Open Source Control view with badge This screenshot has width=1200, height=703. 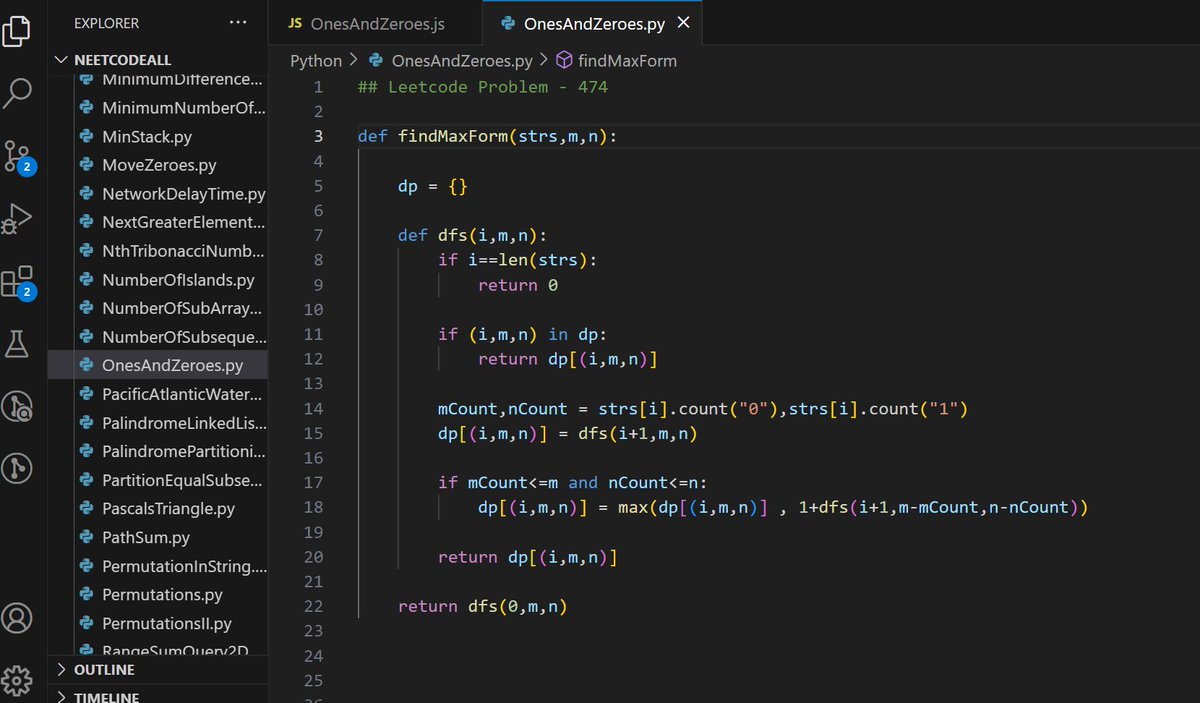pyautogui.click(x=18, y=156)
